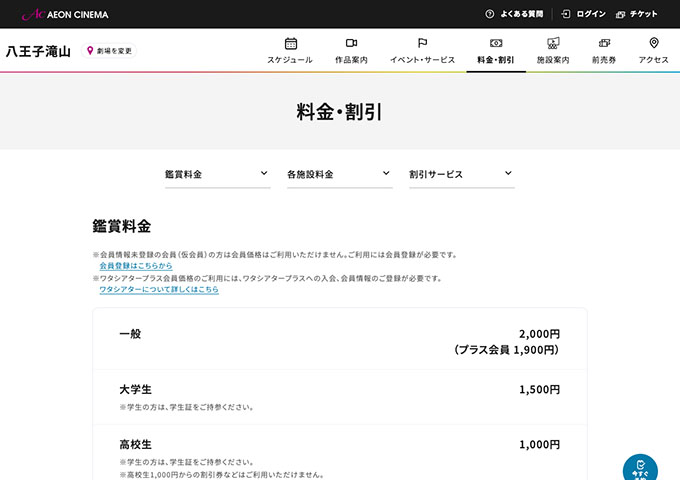Image resolution: width=680 pixels, height=480 pixels.
Task: Click the camera icon for 作品案内
Action: [x=351, y=43]
